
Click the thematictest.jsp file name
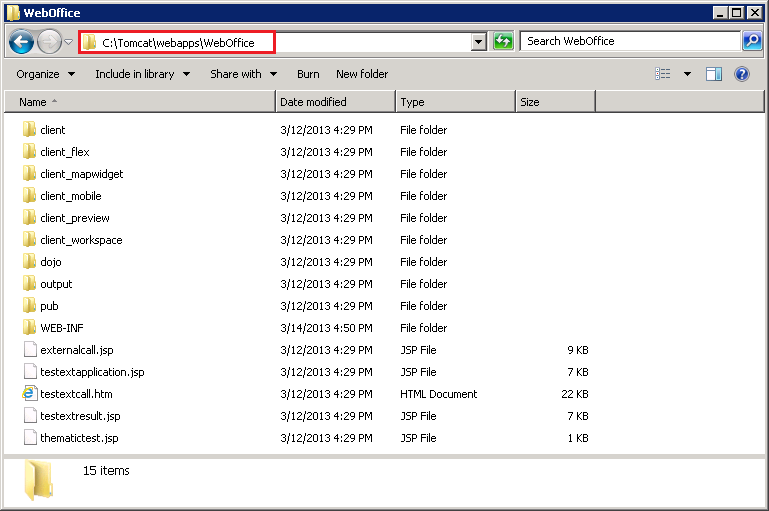coord(79,438)
